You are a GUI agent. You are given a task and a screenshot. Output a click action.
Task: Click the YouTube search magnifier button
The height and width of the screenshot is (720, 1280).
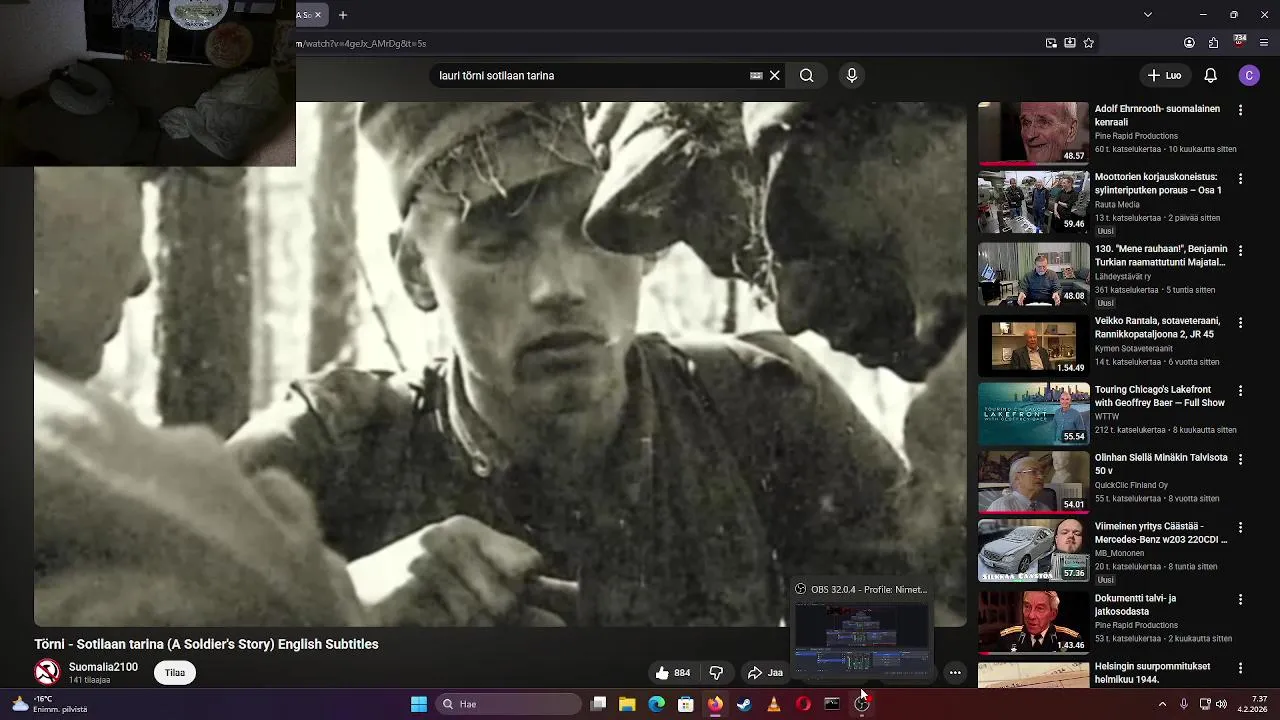pos(806,75)
